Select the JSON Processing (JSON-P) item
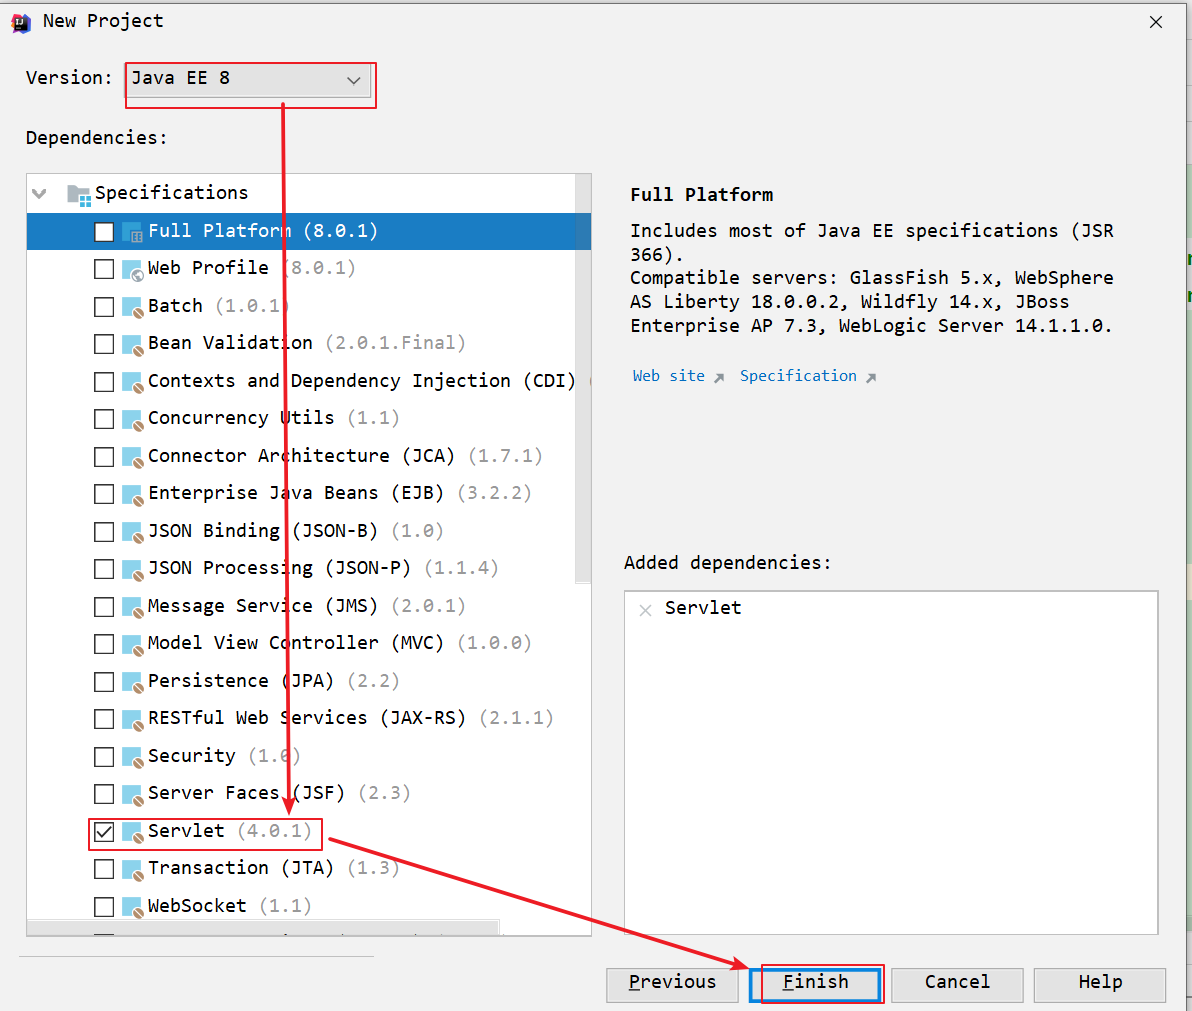 pos(279,568)
